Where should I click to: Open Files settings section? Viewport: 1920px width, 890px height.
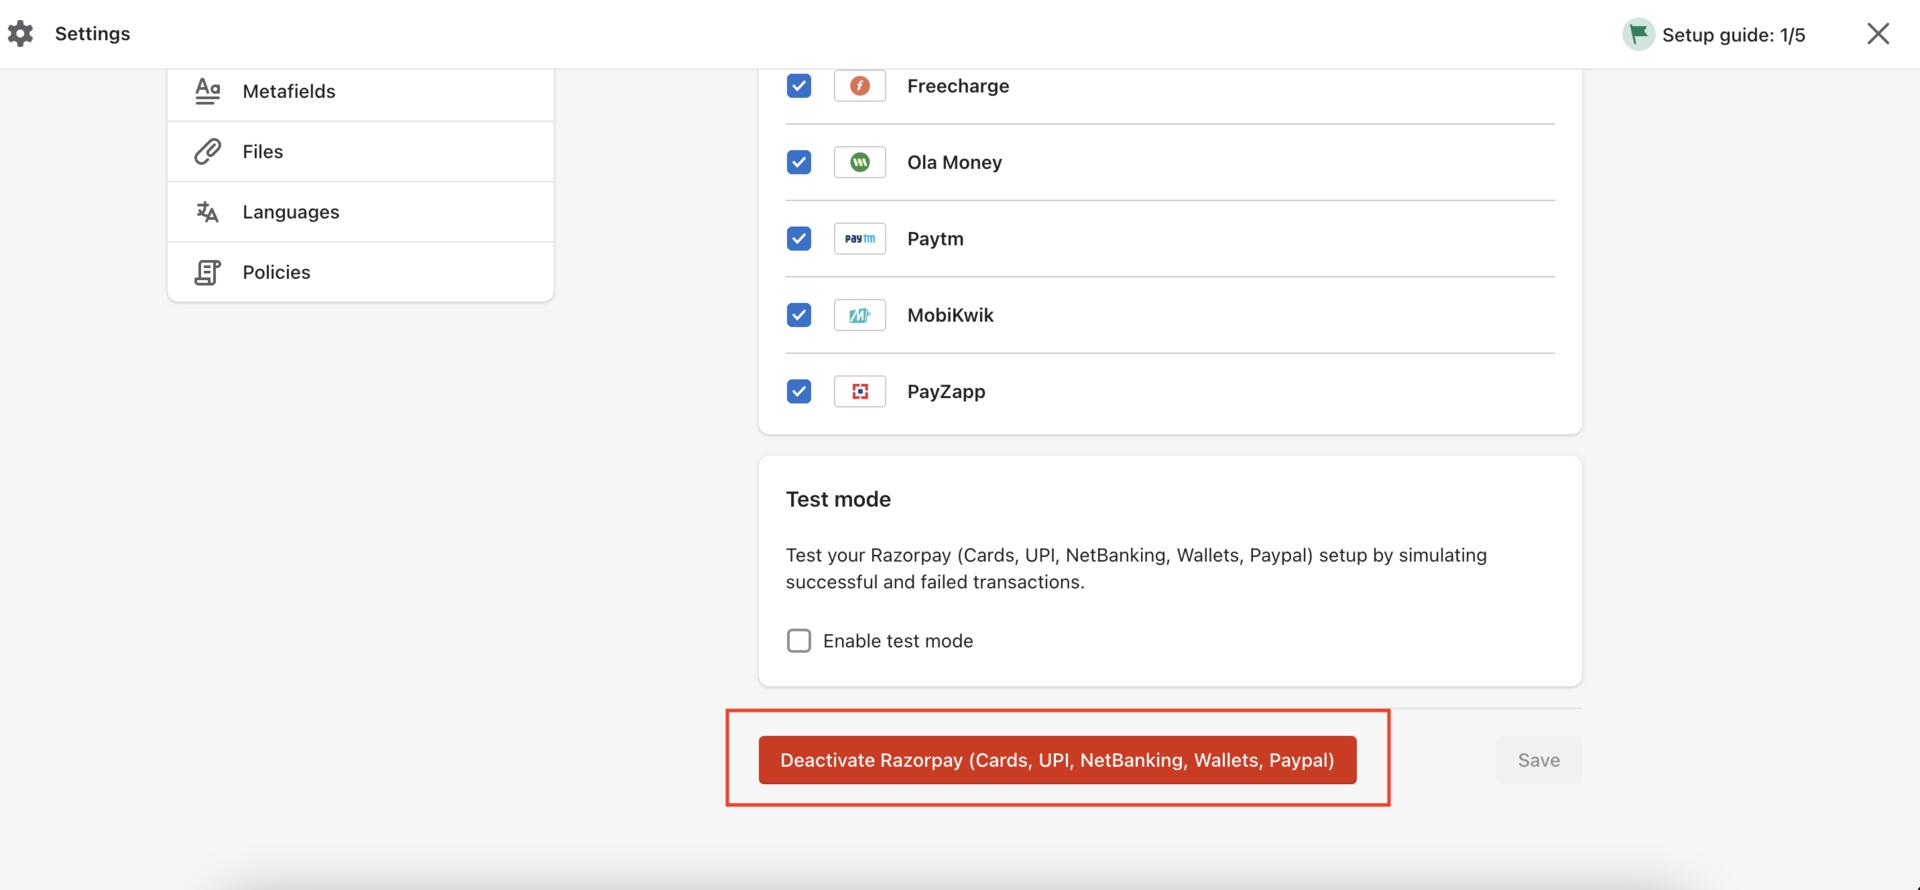click(x=360, y=151)
